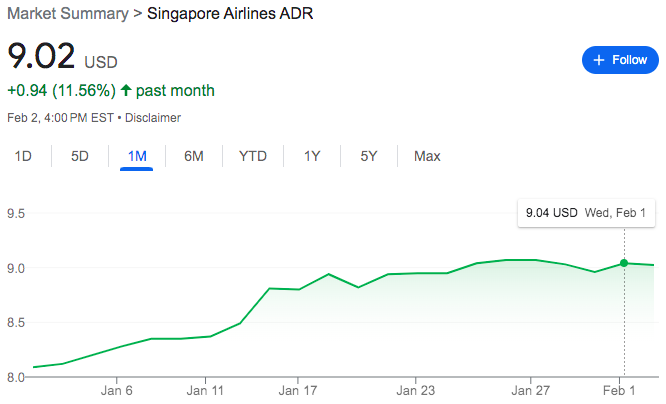Click the 9.0 y-axis label
This screenshot has height=404, width=666.
[x=16, y=268]
